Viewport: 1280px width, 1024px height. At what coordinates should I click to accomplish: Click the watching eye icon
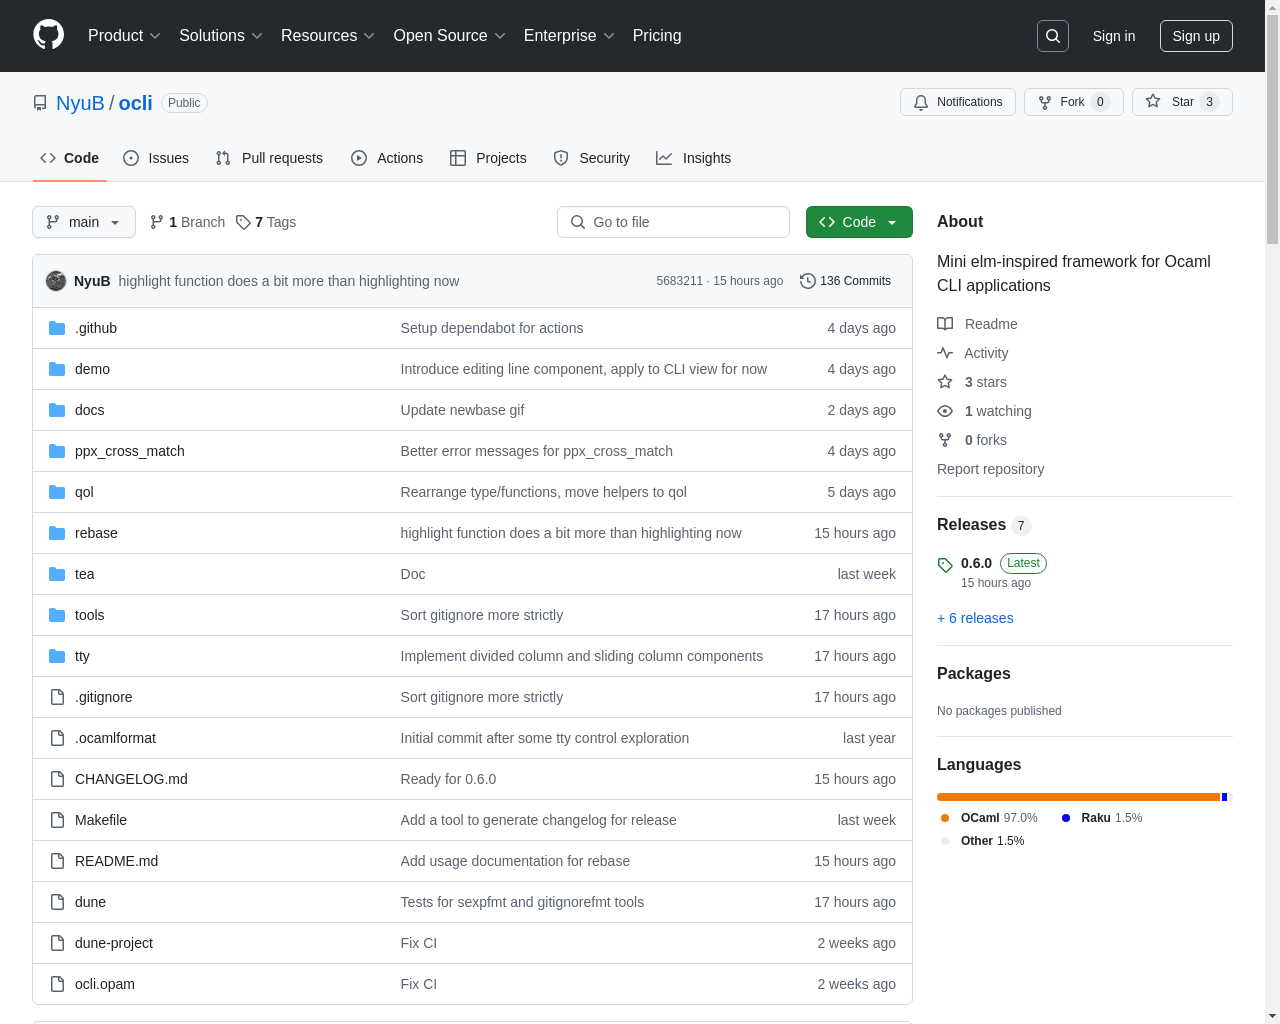(x=945, y=411)
